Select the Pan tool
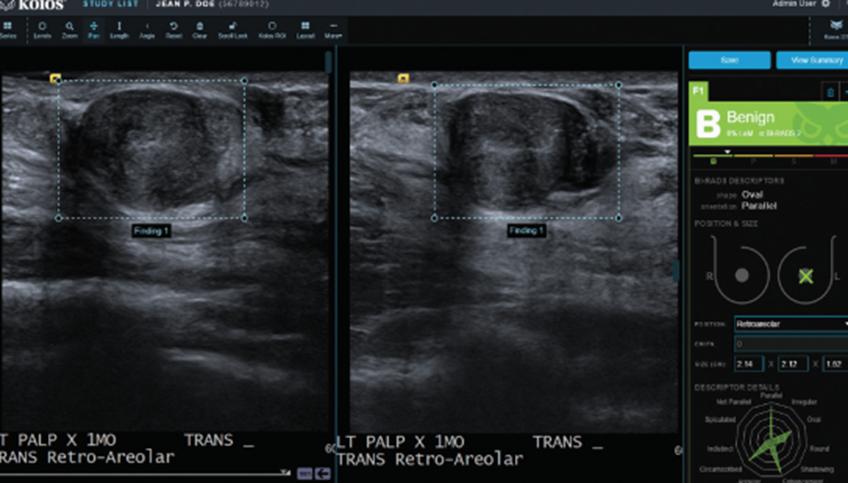Screen dimensions: 848x483 click(x=94, y=29)
